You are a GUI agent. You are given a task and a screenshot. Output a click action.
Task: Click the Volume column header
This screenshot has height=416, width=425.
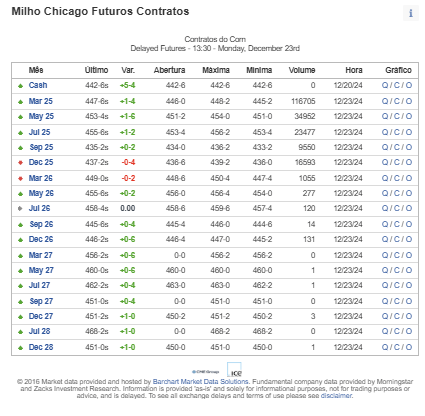pyautogui.click(x=302, y=70)
